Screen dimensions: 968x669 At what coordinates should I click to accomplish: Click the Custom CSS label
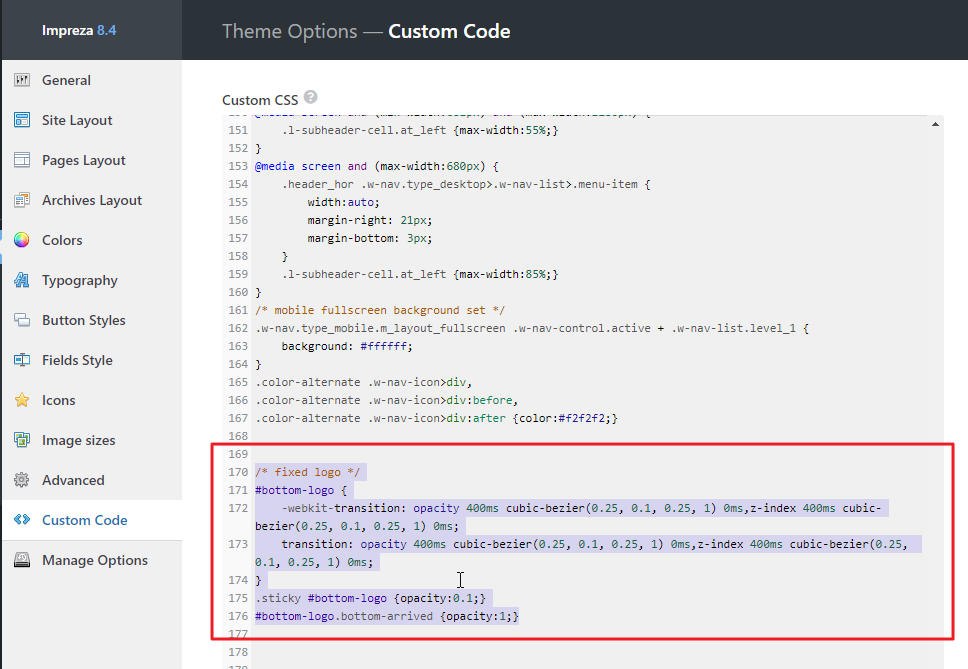260,100
